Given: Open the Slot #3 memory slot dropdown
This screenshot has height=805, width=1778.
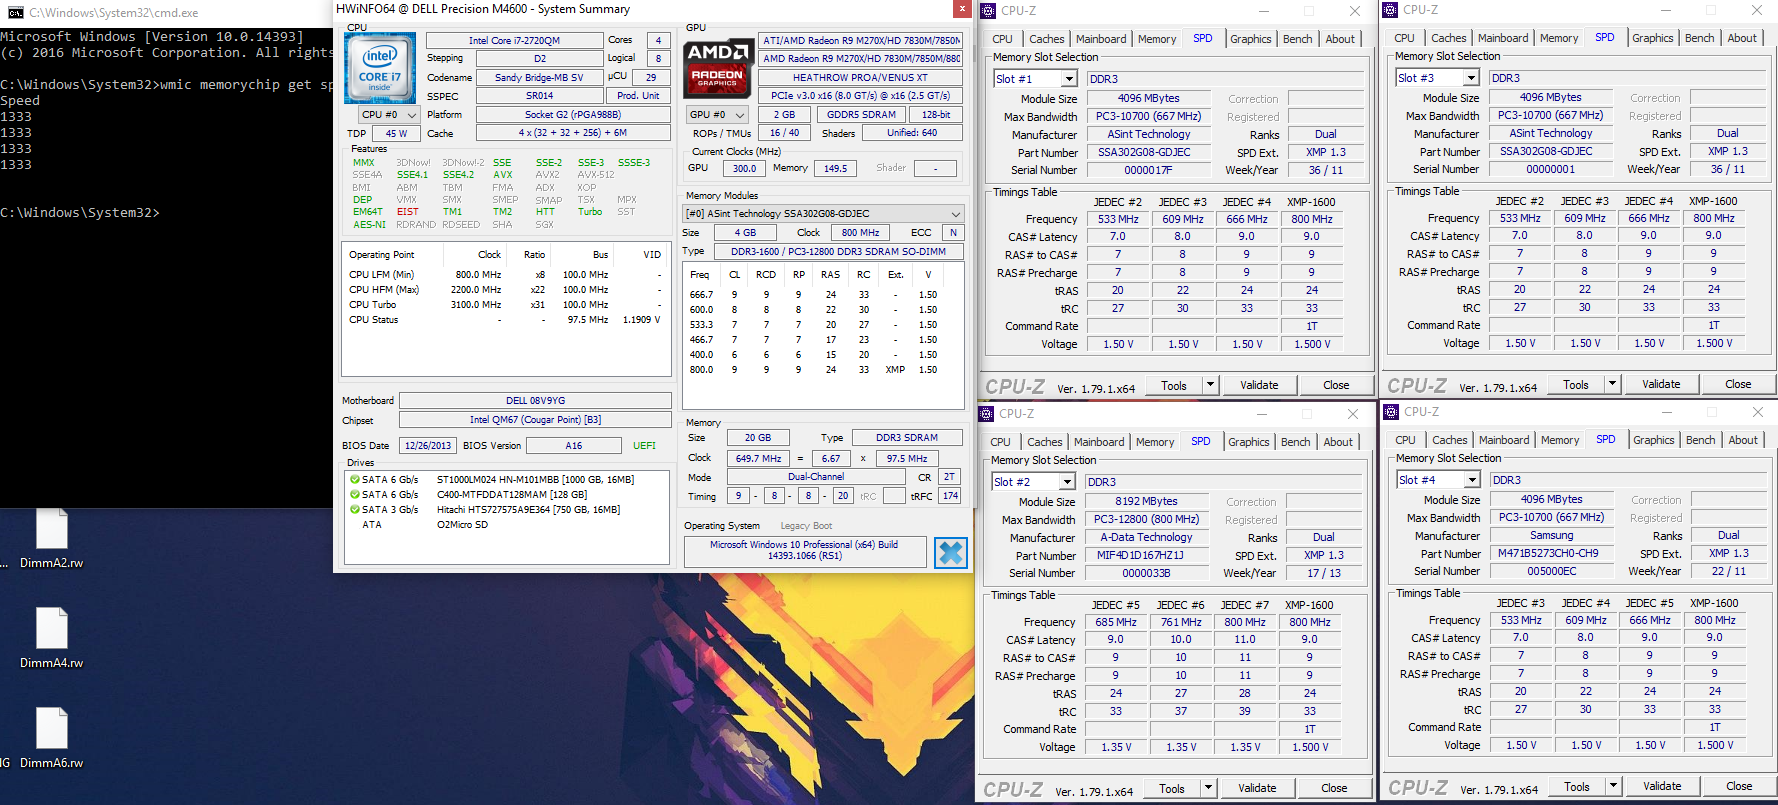Looking at the screenshot, I should click(x=1471, y=78).
